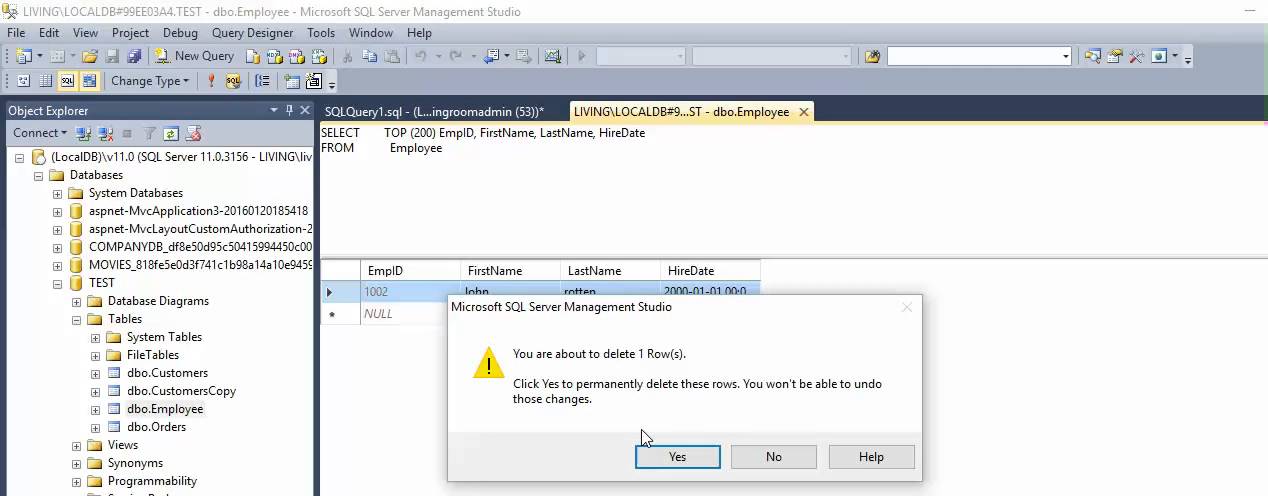Select dbo.CustomersCopy in the tree

[x=181, y=391]
